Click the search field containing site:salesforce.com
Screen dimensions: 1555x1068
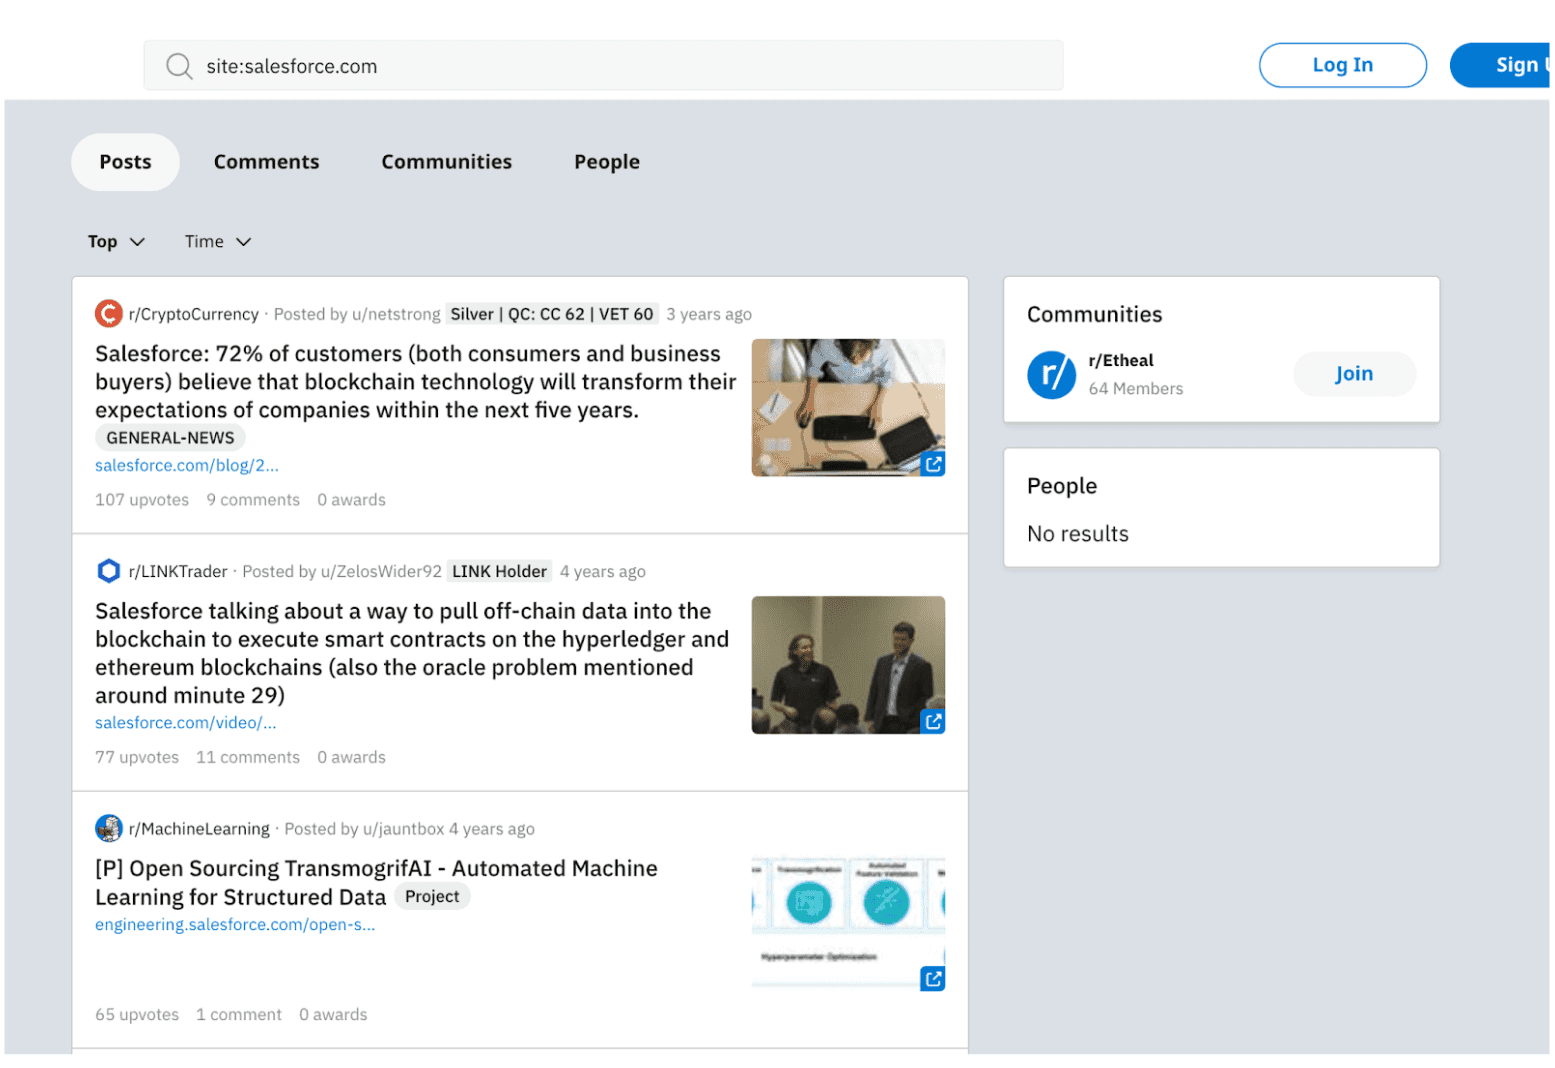pos(620,66)
